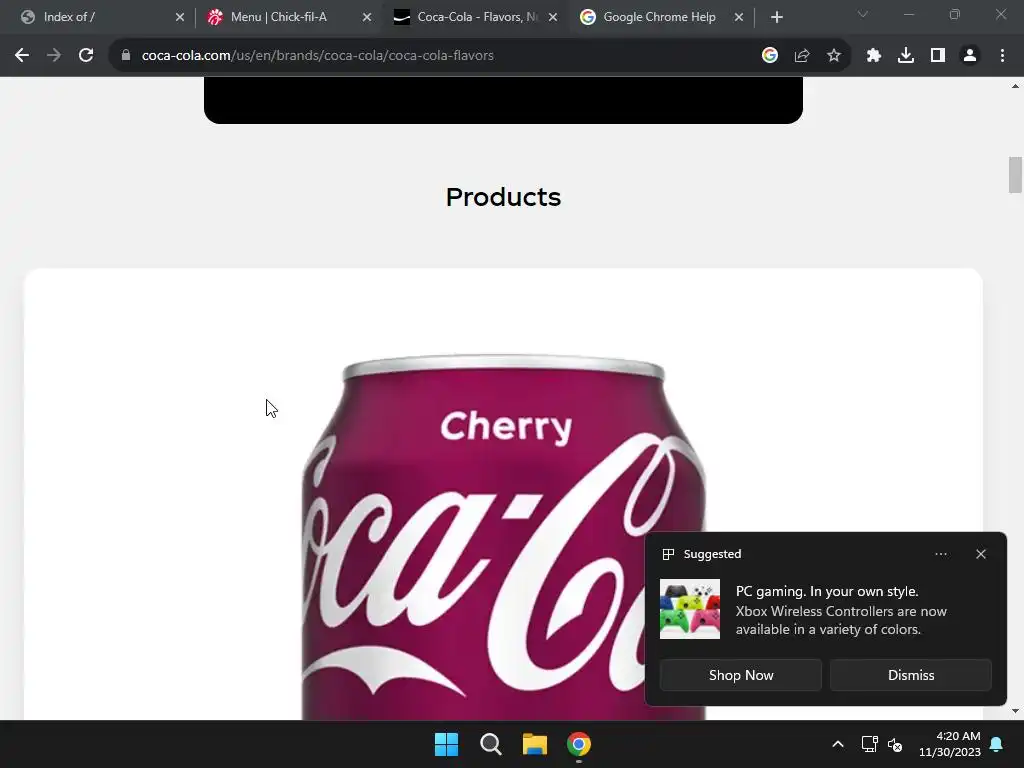Close the Suggested notification with X

pyautogui.click(x=980, y=554)
